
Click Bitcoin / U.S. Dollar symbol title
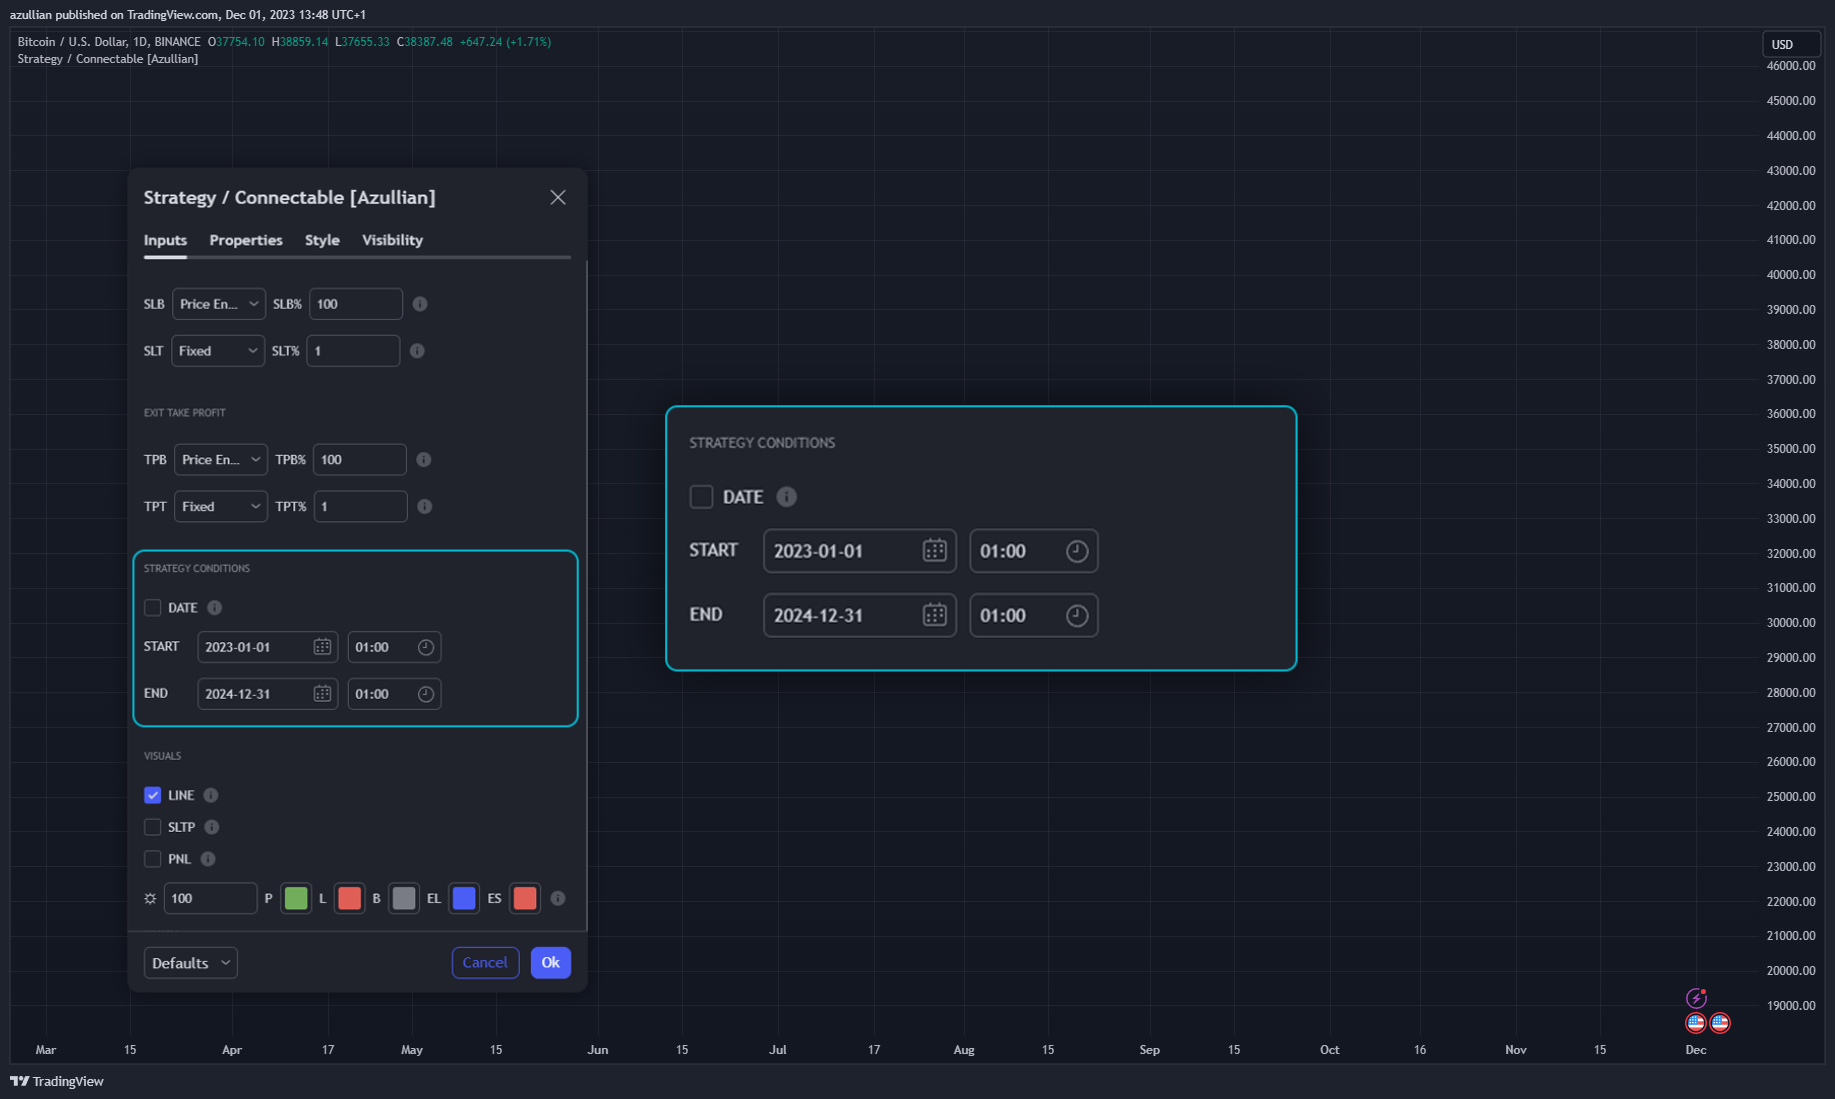pyautogui.click(x=108, y=42)
